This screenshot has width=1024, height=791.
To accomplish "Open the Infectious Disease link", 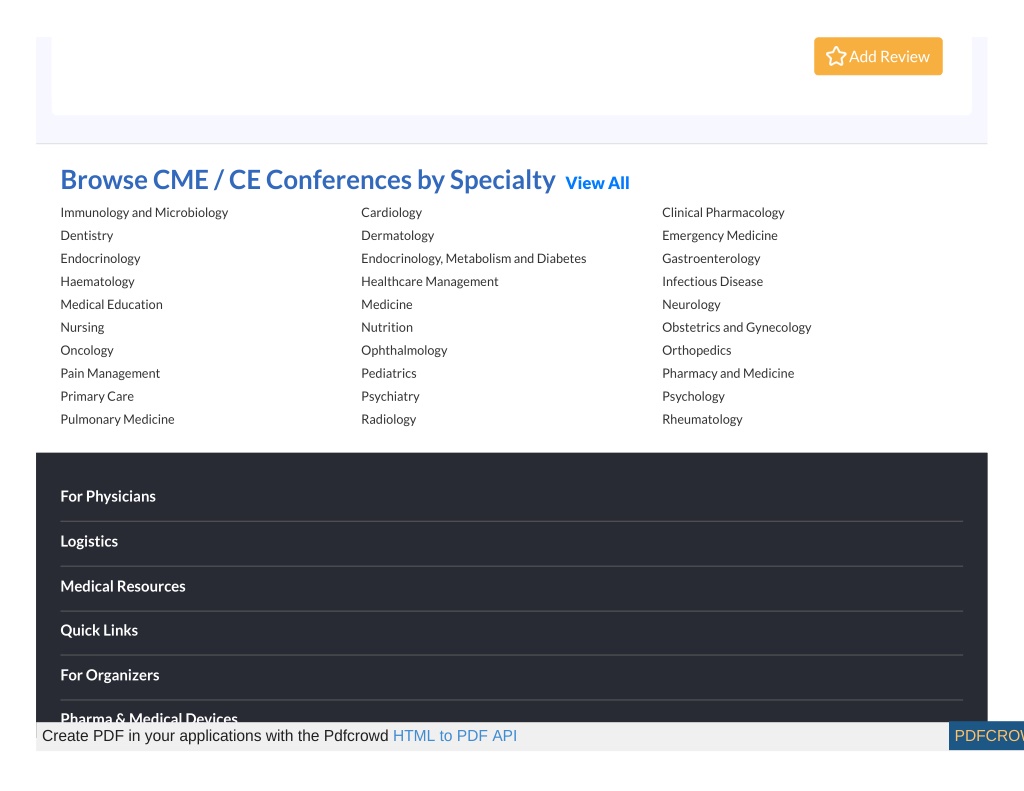I will coord(712,282).
